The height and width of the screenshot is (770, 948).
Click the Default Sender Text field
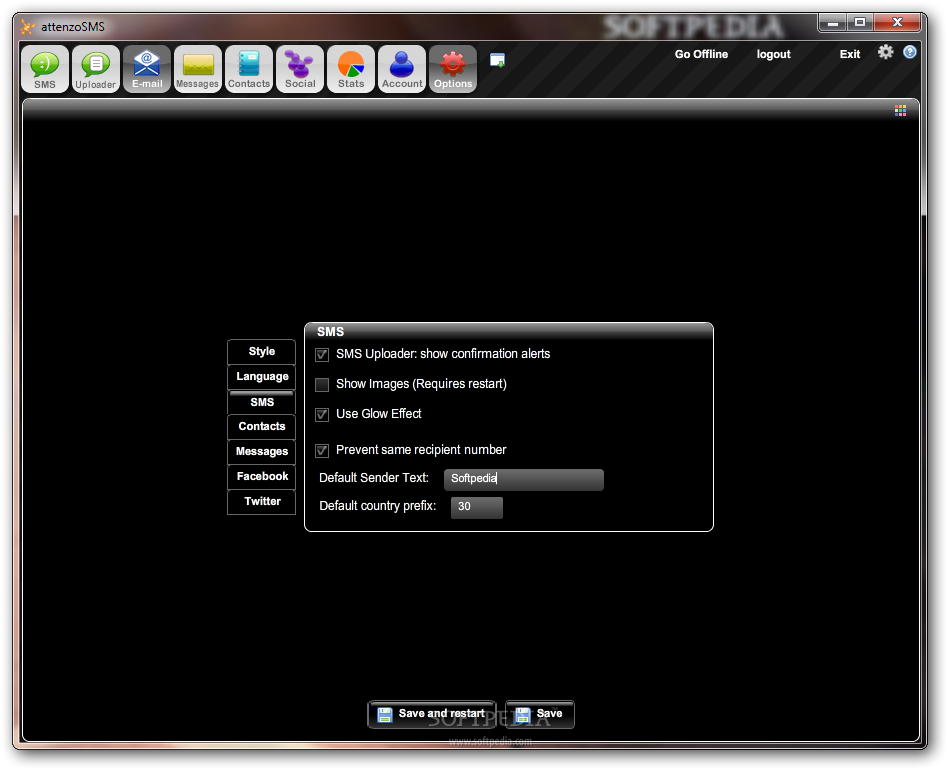click(x=524, y=479)
